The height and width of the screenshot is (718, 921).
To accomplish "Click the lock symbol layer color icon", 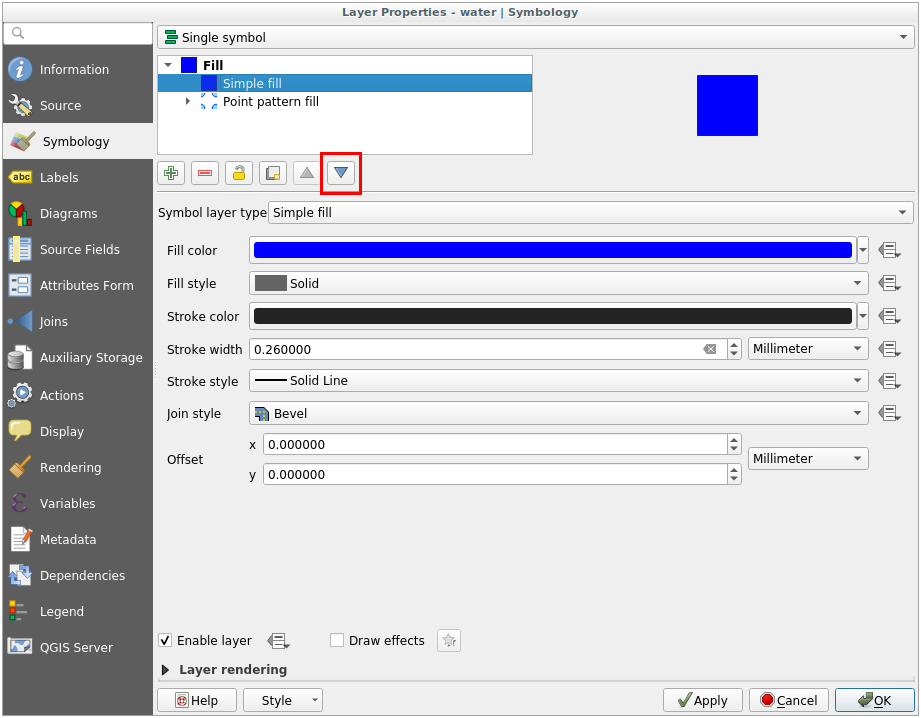I will [239, 173].
